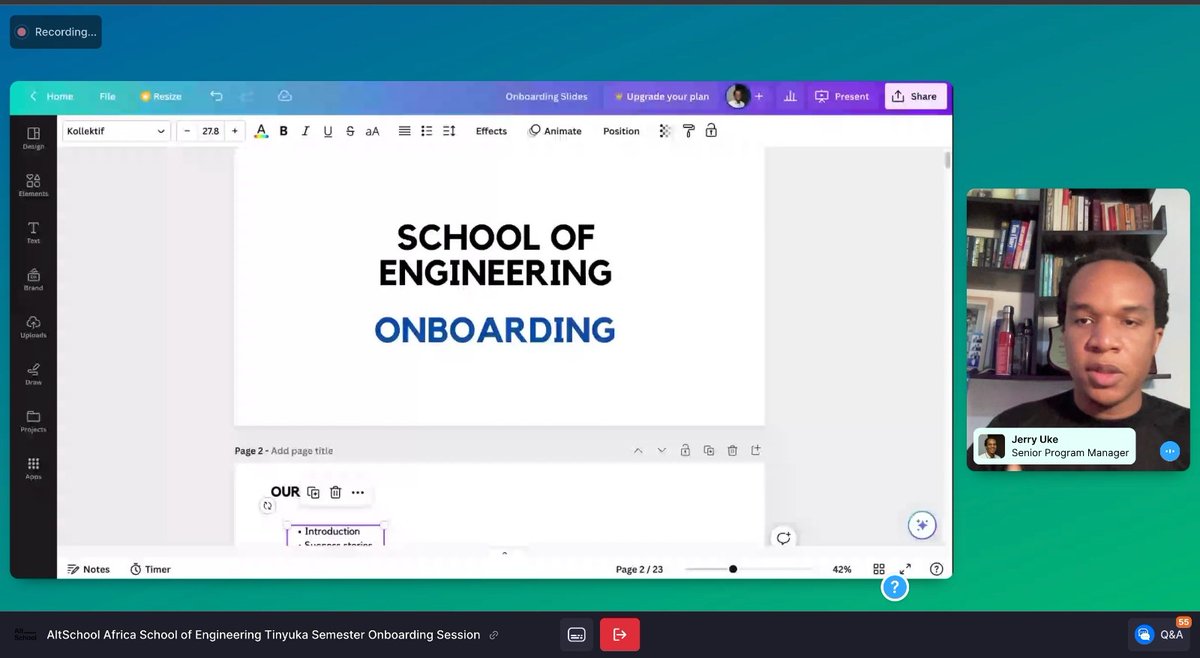
Task: Duplicate the selected element in floating toolbar
Action: [x=313, y=492]
